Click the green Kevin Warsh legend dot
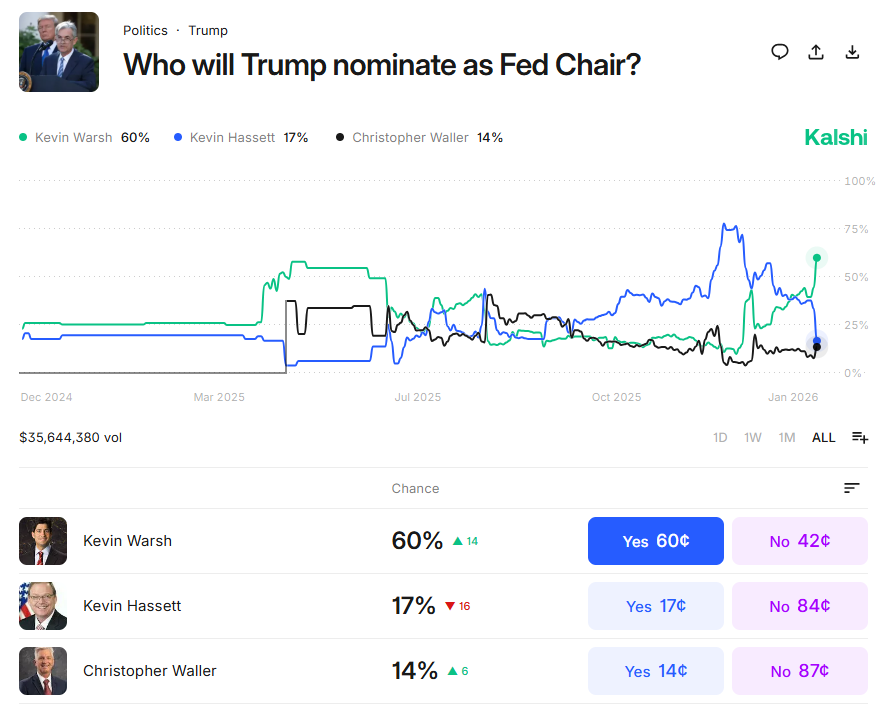This screenshot has width=894, height=712. click(x=24, y=138)
